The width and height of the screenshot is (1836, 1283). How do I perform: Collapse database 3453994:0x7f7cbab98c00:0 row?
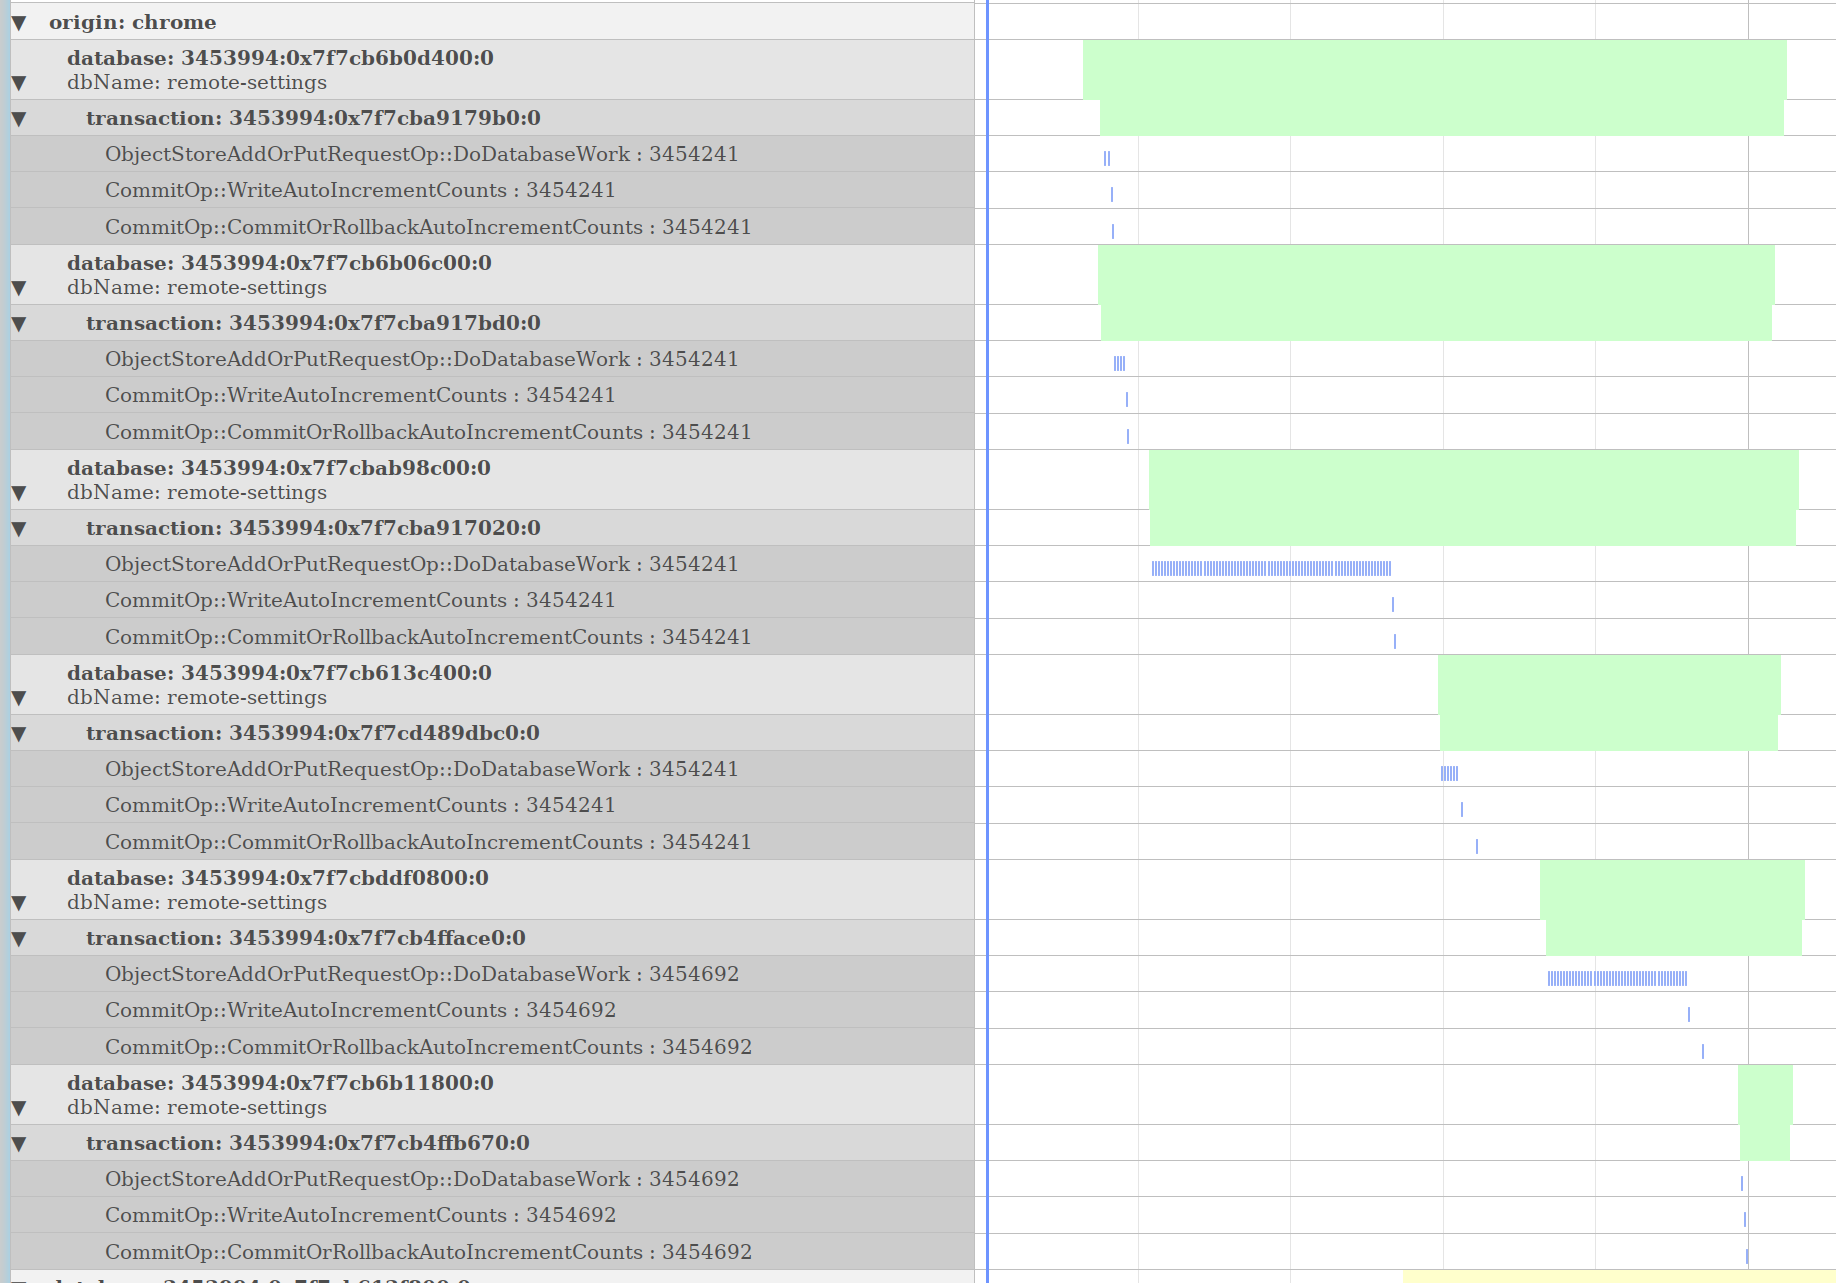coord(18,493)
